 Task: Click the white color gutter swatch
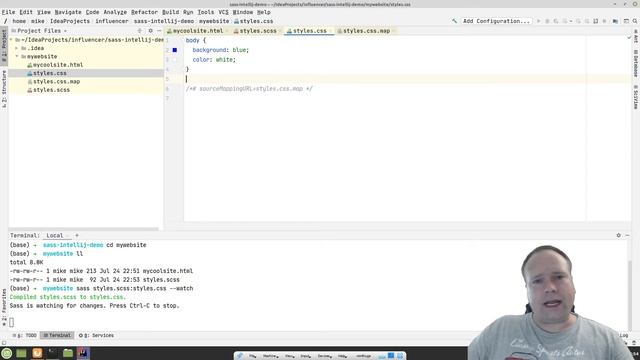point(175,60)
